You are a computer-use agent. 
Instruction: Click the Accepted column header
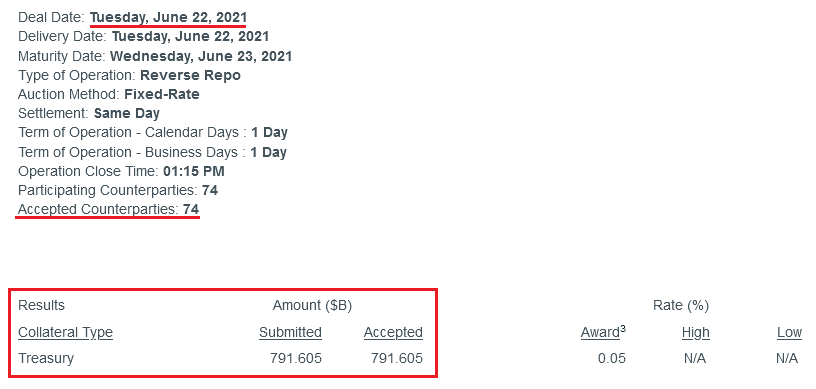click(393, 332)
